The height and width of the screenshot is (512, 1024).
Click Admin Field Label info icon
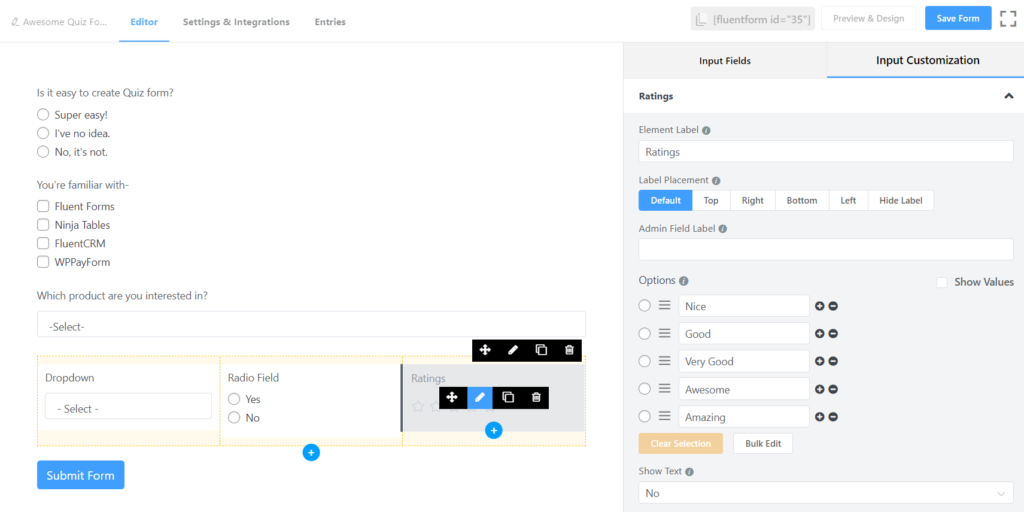[x=722, y=229]
